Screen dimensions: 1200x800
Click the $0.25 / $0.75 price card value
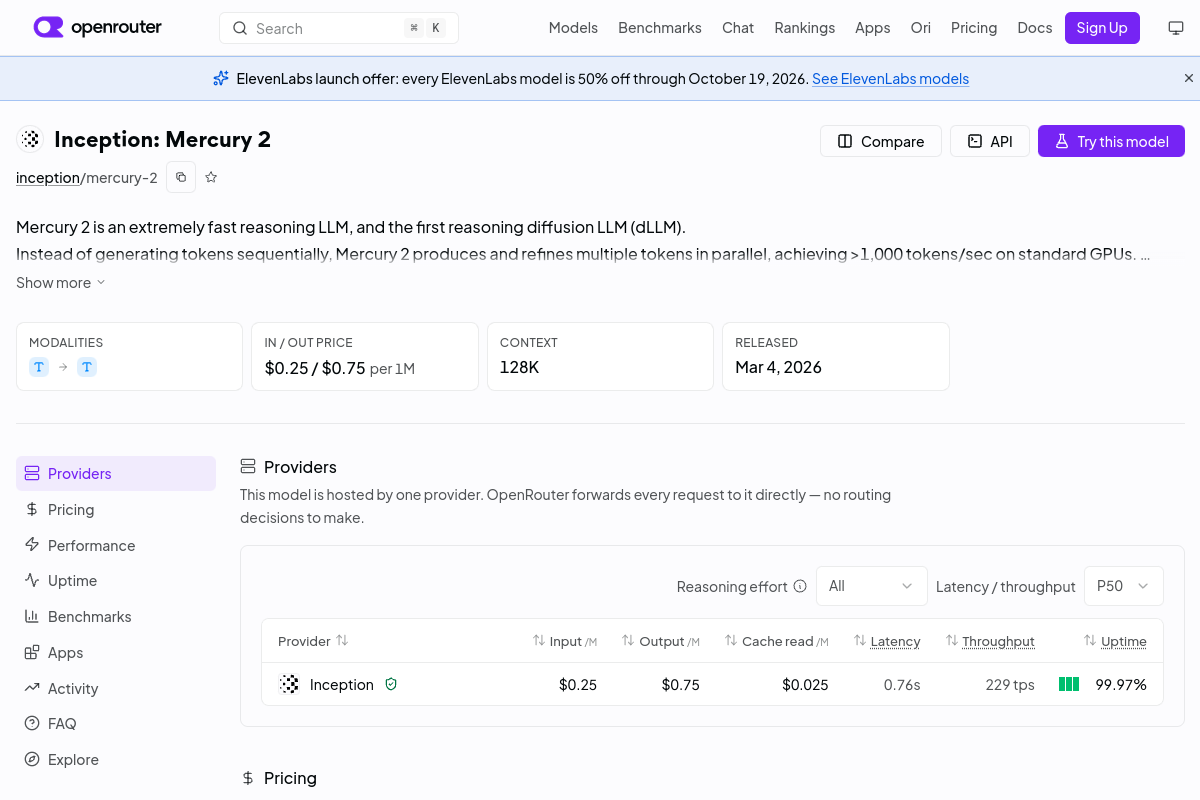click(x=315, y=367)
